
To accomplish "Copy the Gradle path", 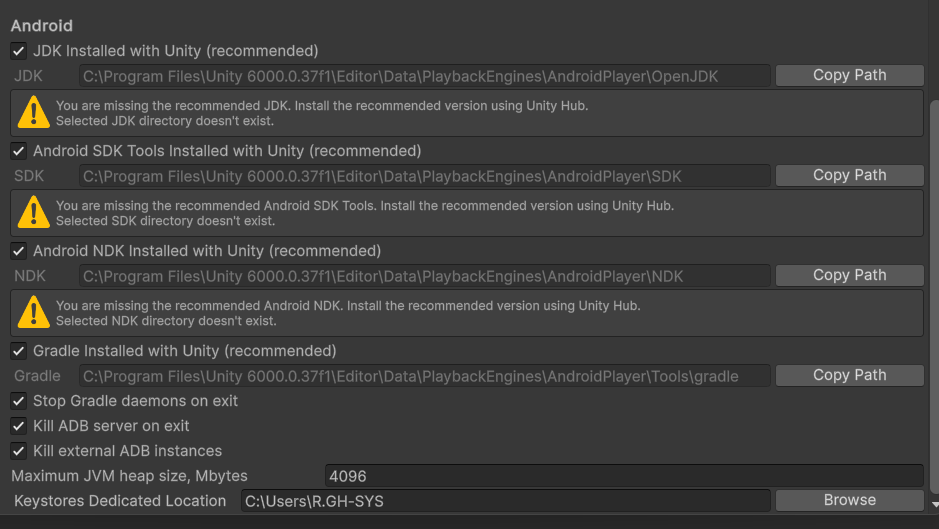I will click(849, 375).
